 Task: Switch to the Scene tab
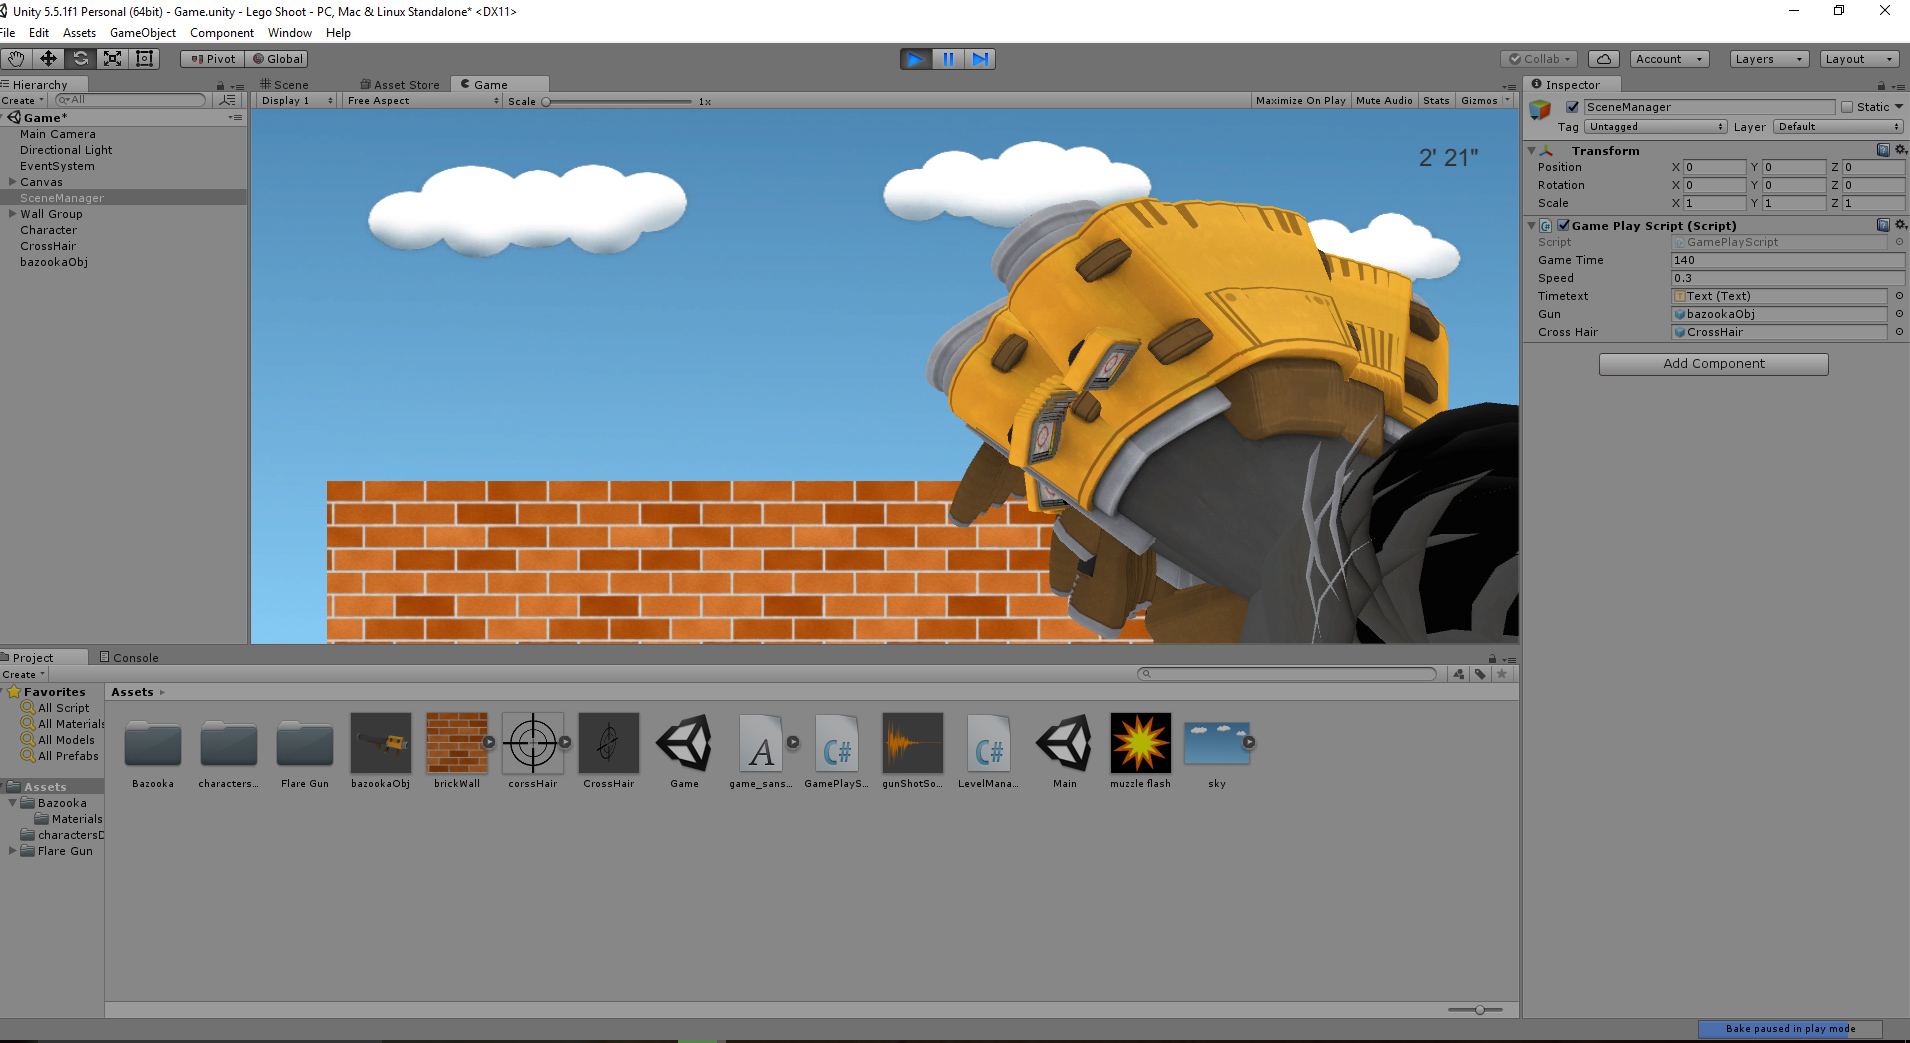[x=285, y=85]
